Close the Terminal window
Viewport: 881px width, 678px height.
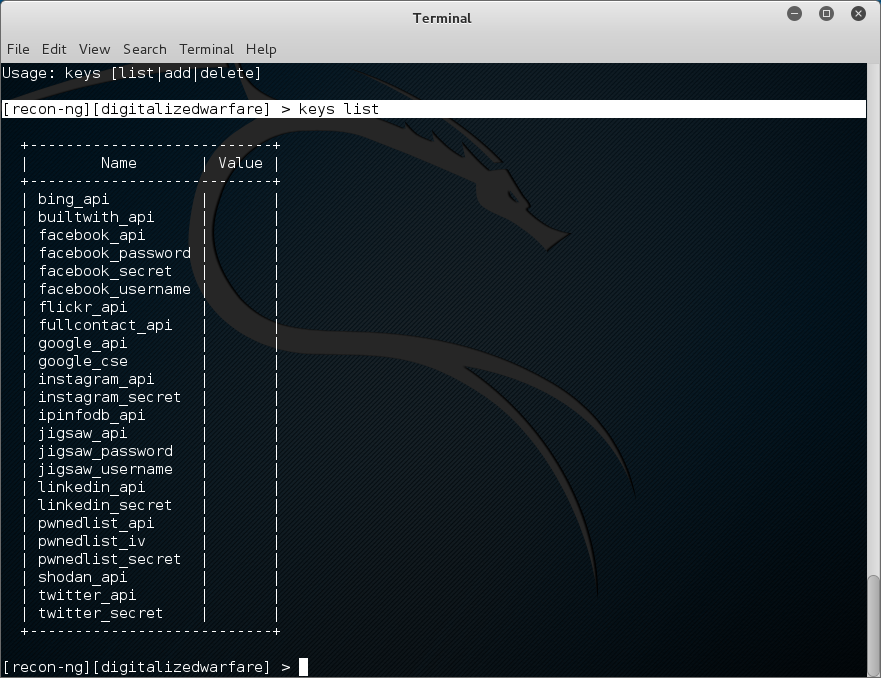pyautogui.click(x=859, y=13)
